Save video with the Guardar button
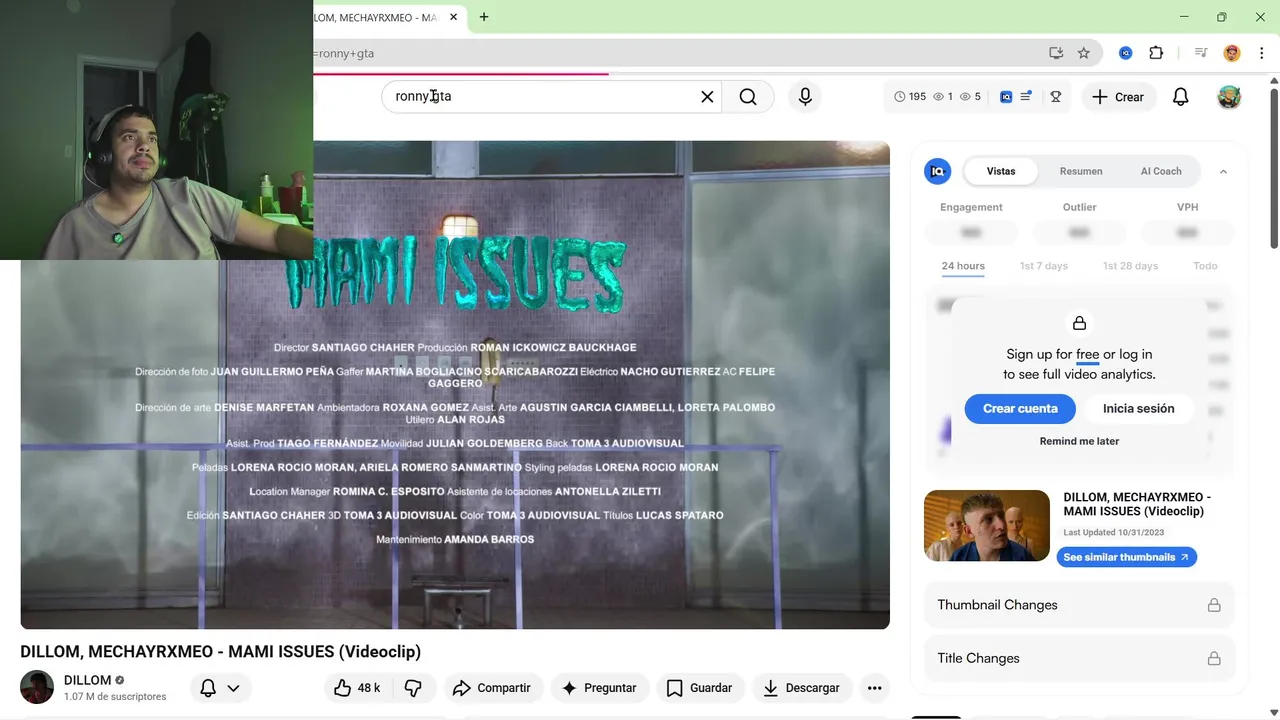This screenshot has height=720, width=1280. coord(699,688)
